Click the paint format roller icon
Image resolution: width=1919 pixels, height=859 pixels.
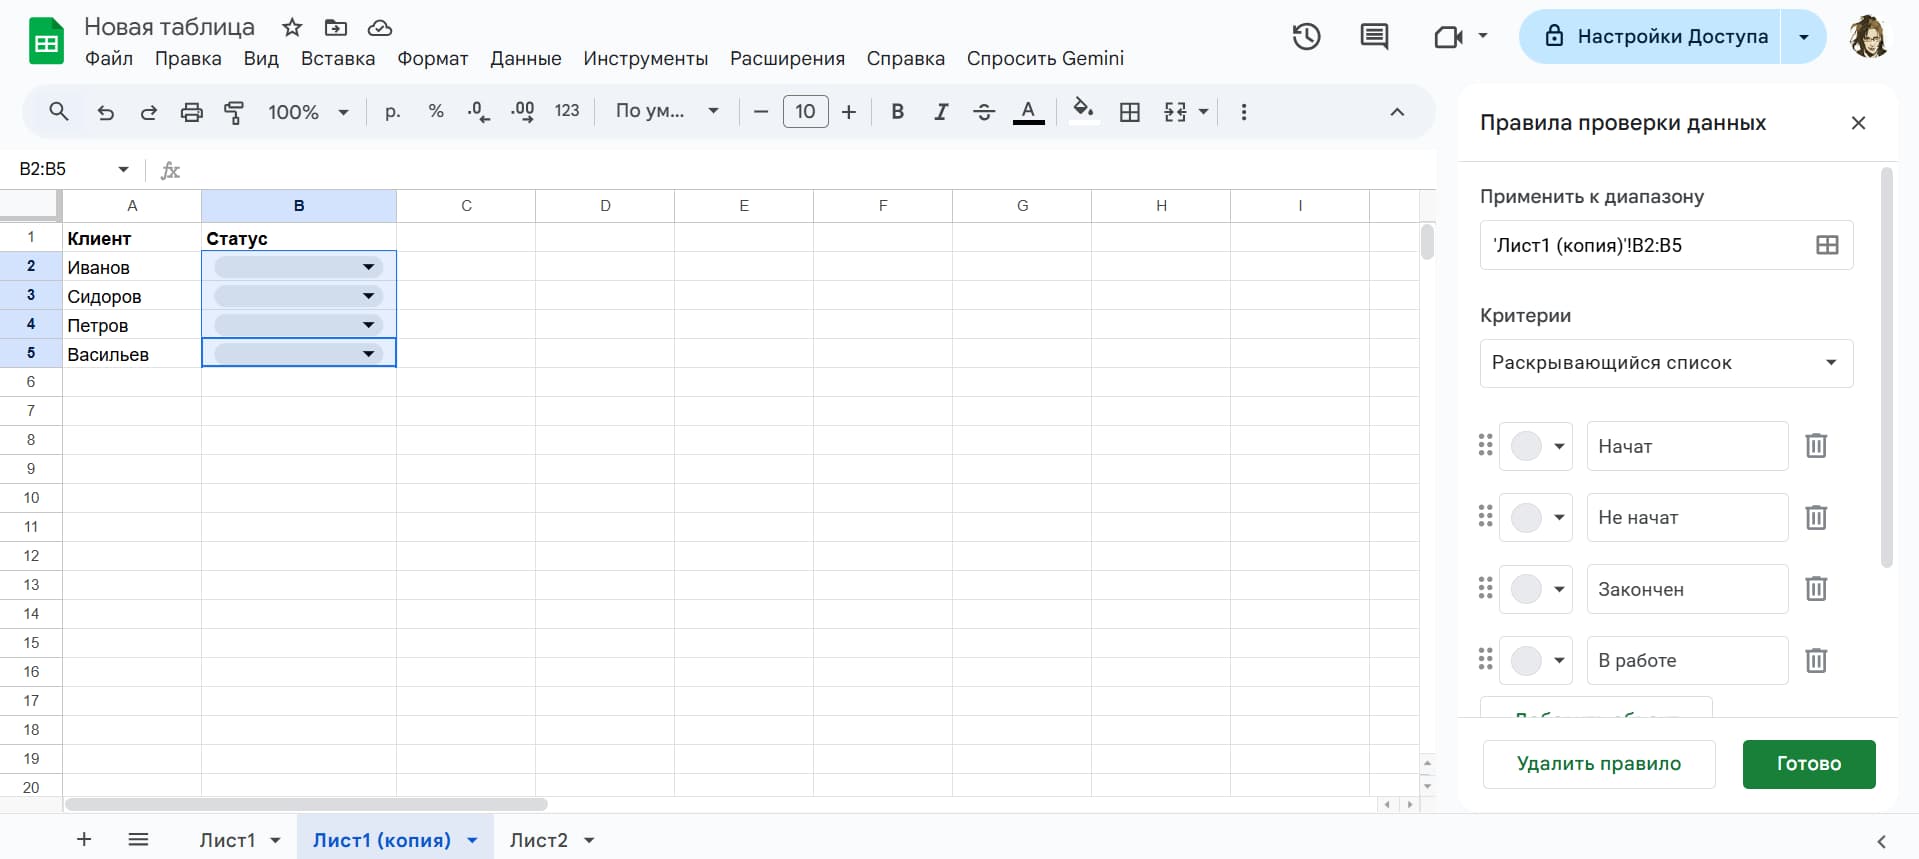coord(234,112)
